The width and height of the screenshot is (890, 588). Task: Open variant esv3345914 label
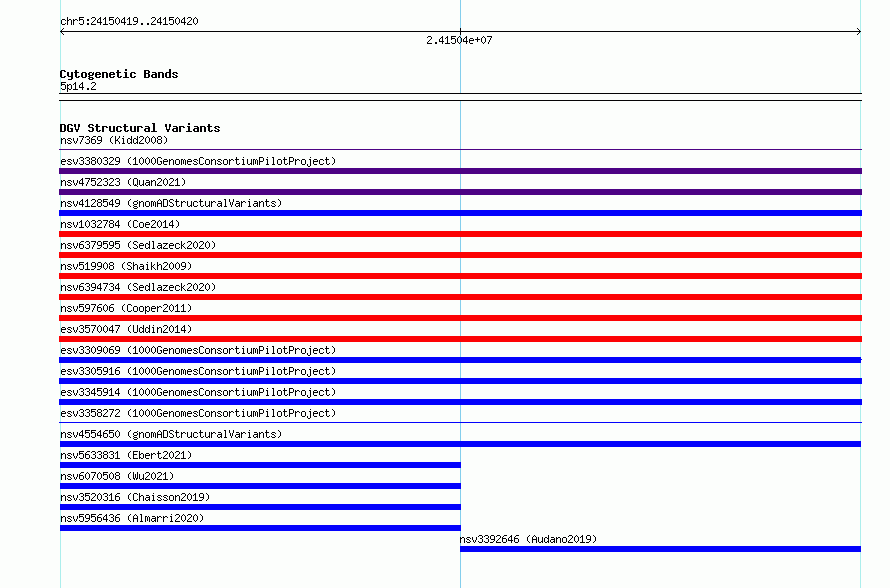(x=198, y=392)
